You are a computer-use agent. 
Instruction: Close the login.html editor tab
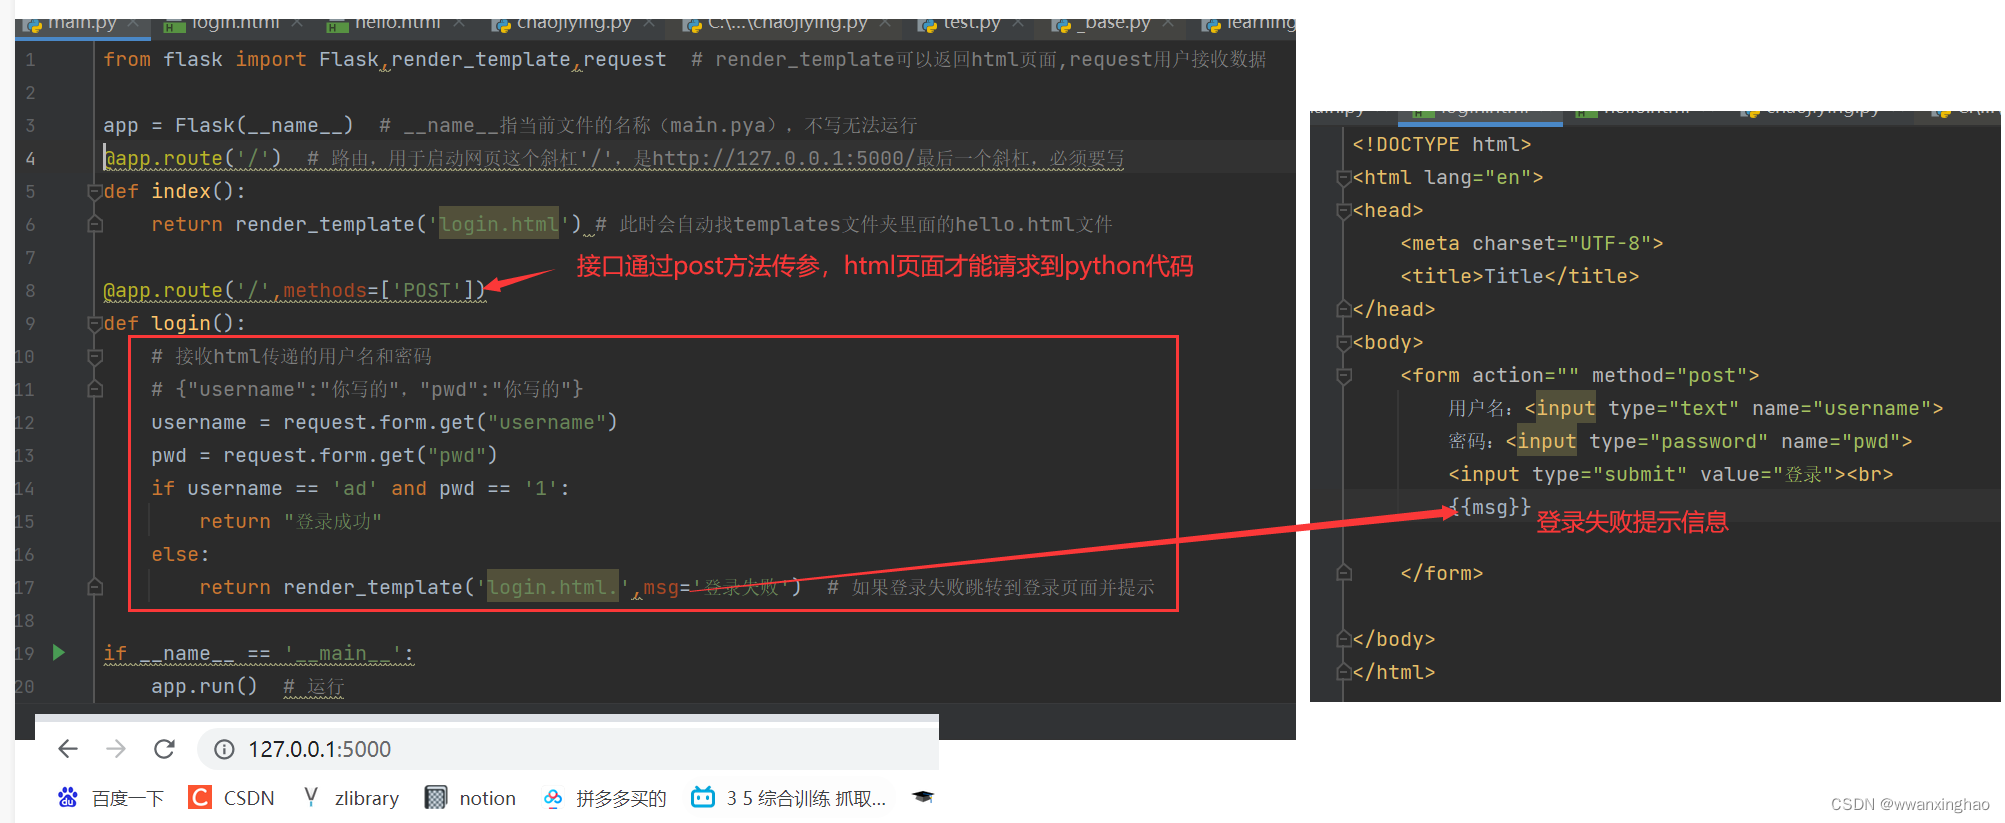[297, 23]
